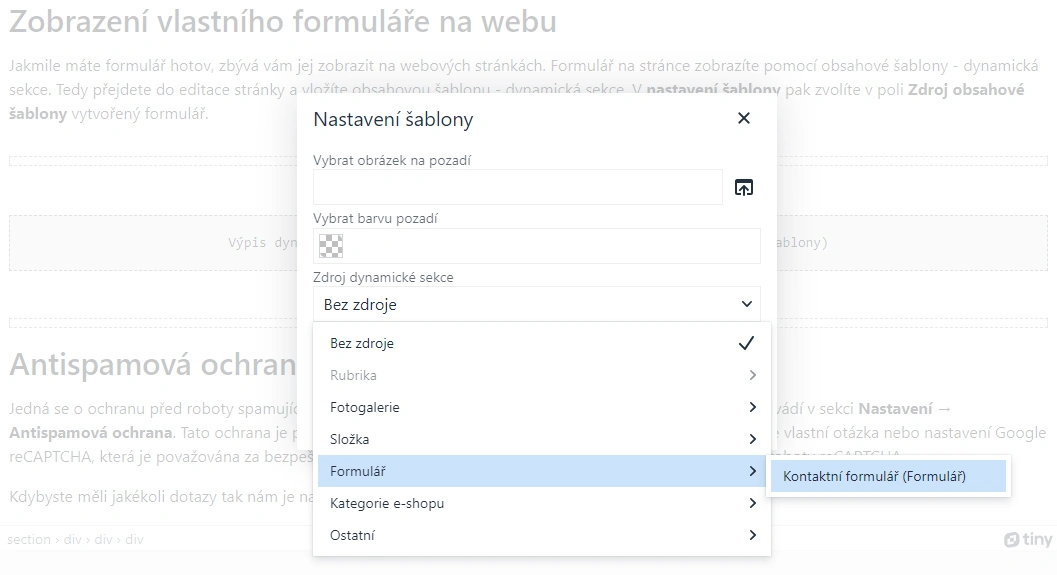Click the Složka chevron arrow
This screenshot has height=575, width=1057.
click(x=752, y=439)
